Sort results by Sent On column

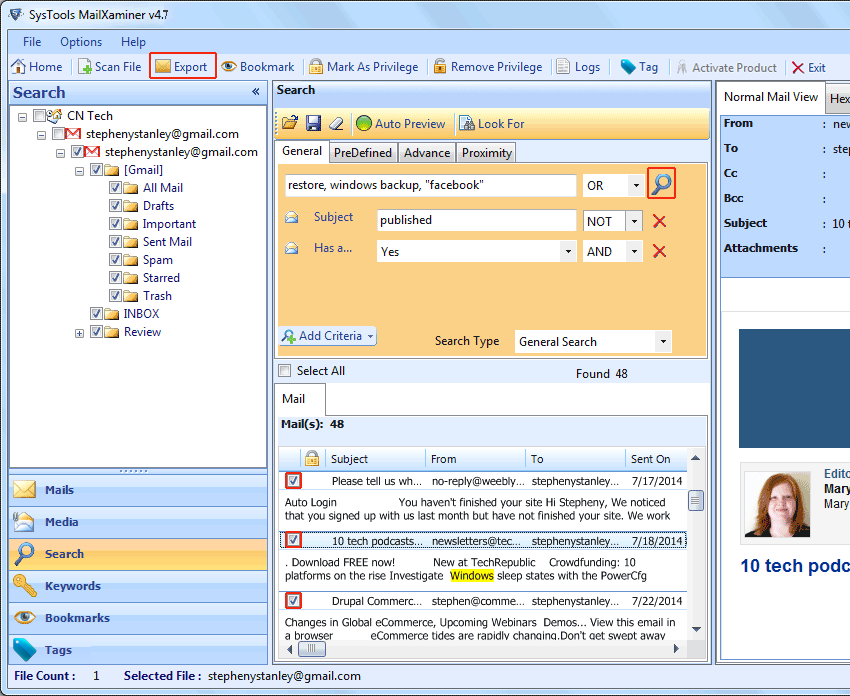tap(655, 459)
